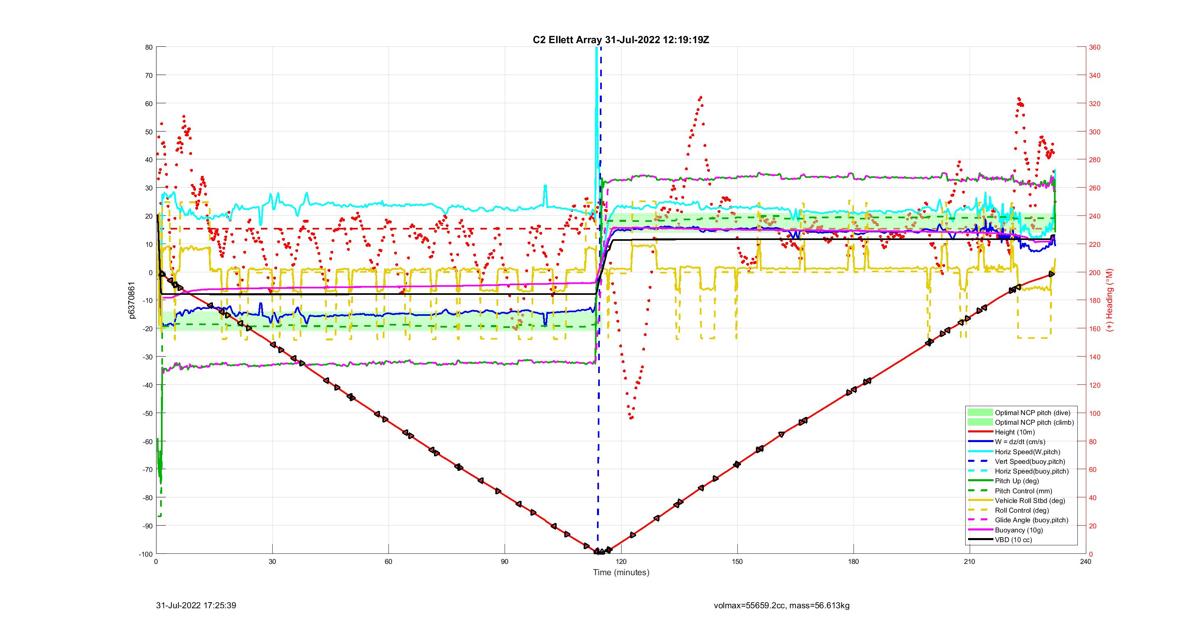Click the last triangle marker at climb end
The width and height of the screenshot is (1200, 622).
[x=1052, y=272]
